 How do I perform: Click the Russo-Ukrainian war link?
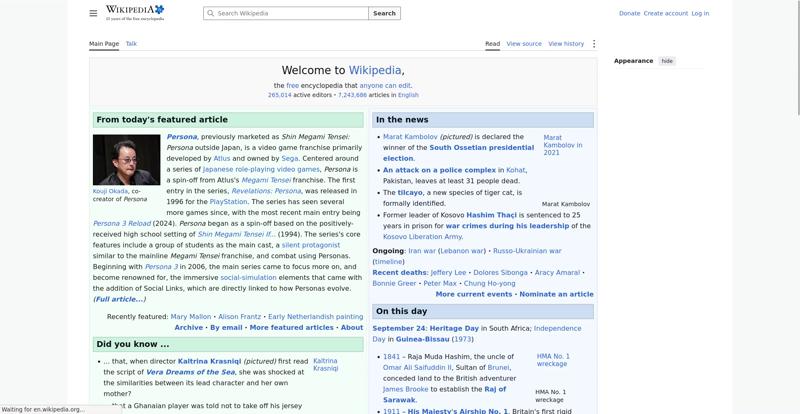tap(528, 251)
